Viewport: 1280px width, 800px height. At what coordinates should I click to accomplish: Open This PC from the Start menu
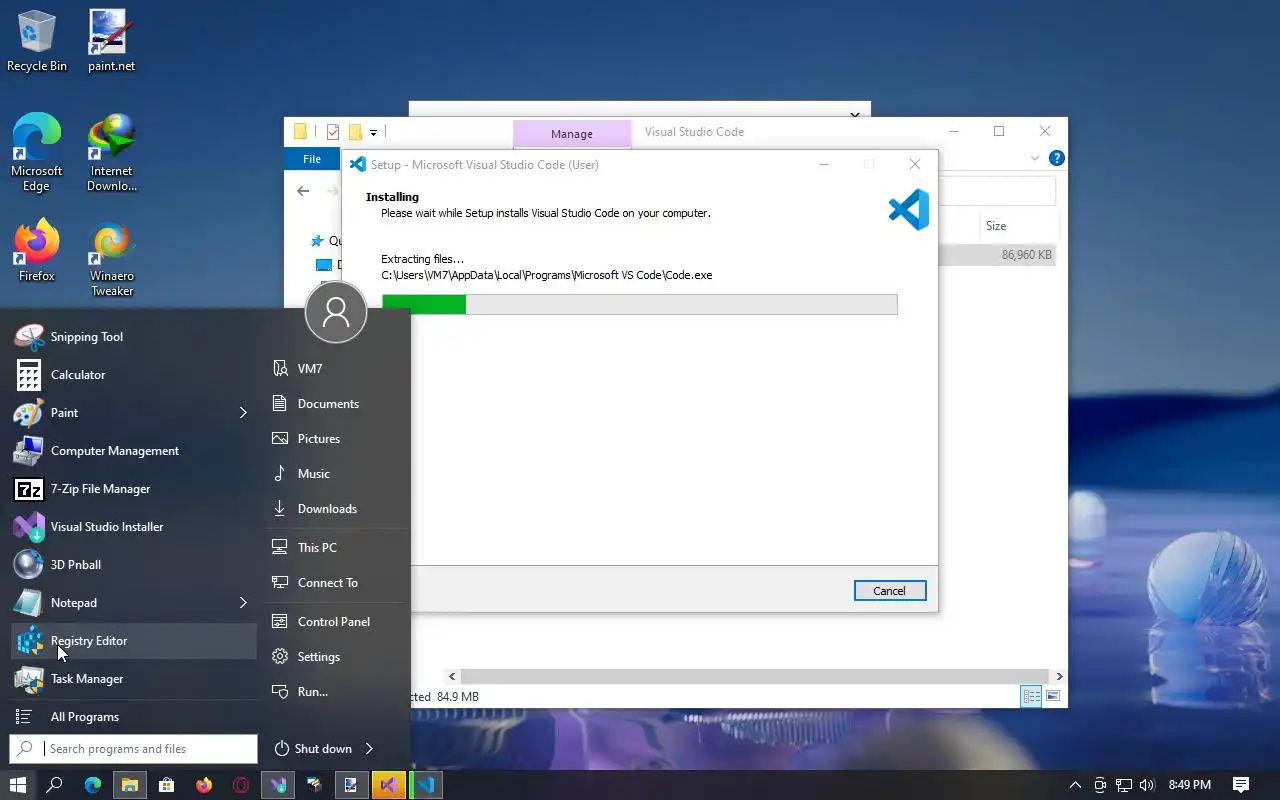[336, 548]
